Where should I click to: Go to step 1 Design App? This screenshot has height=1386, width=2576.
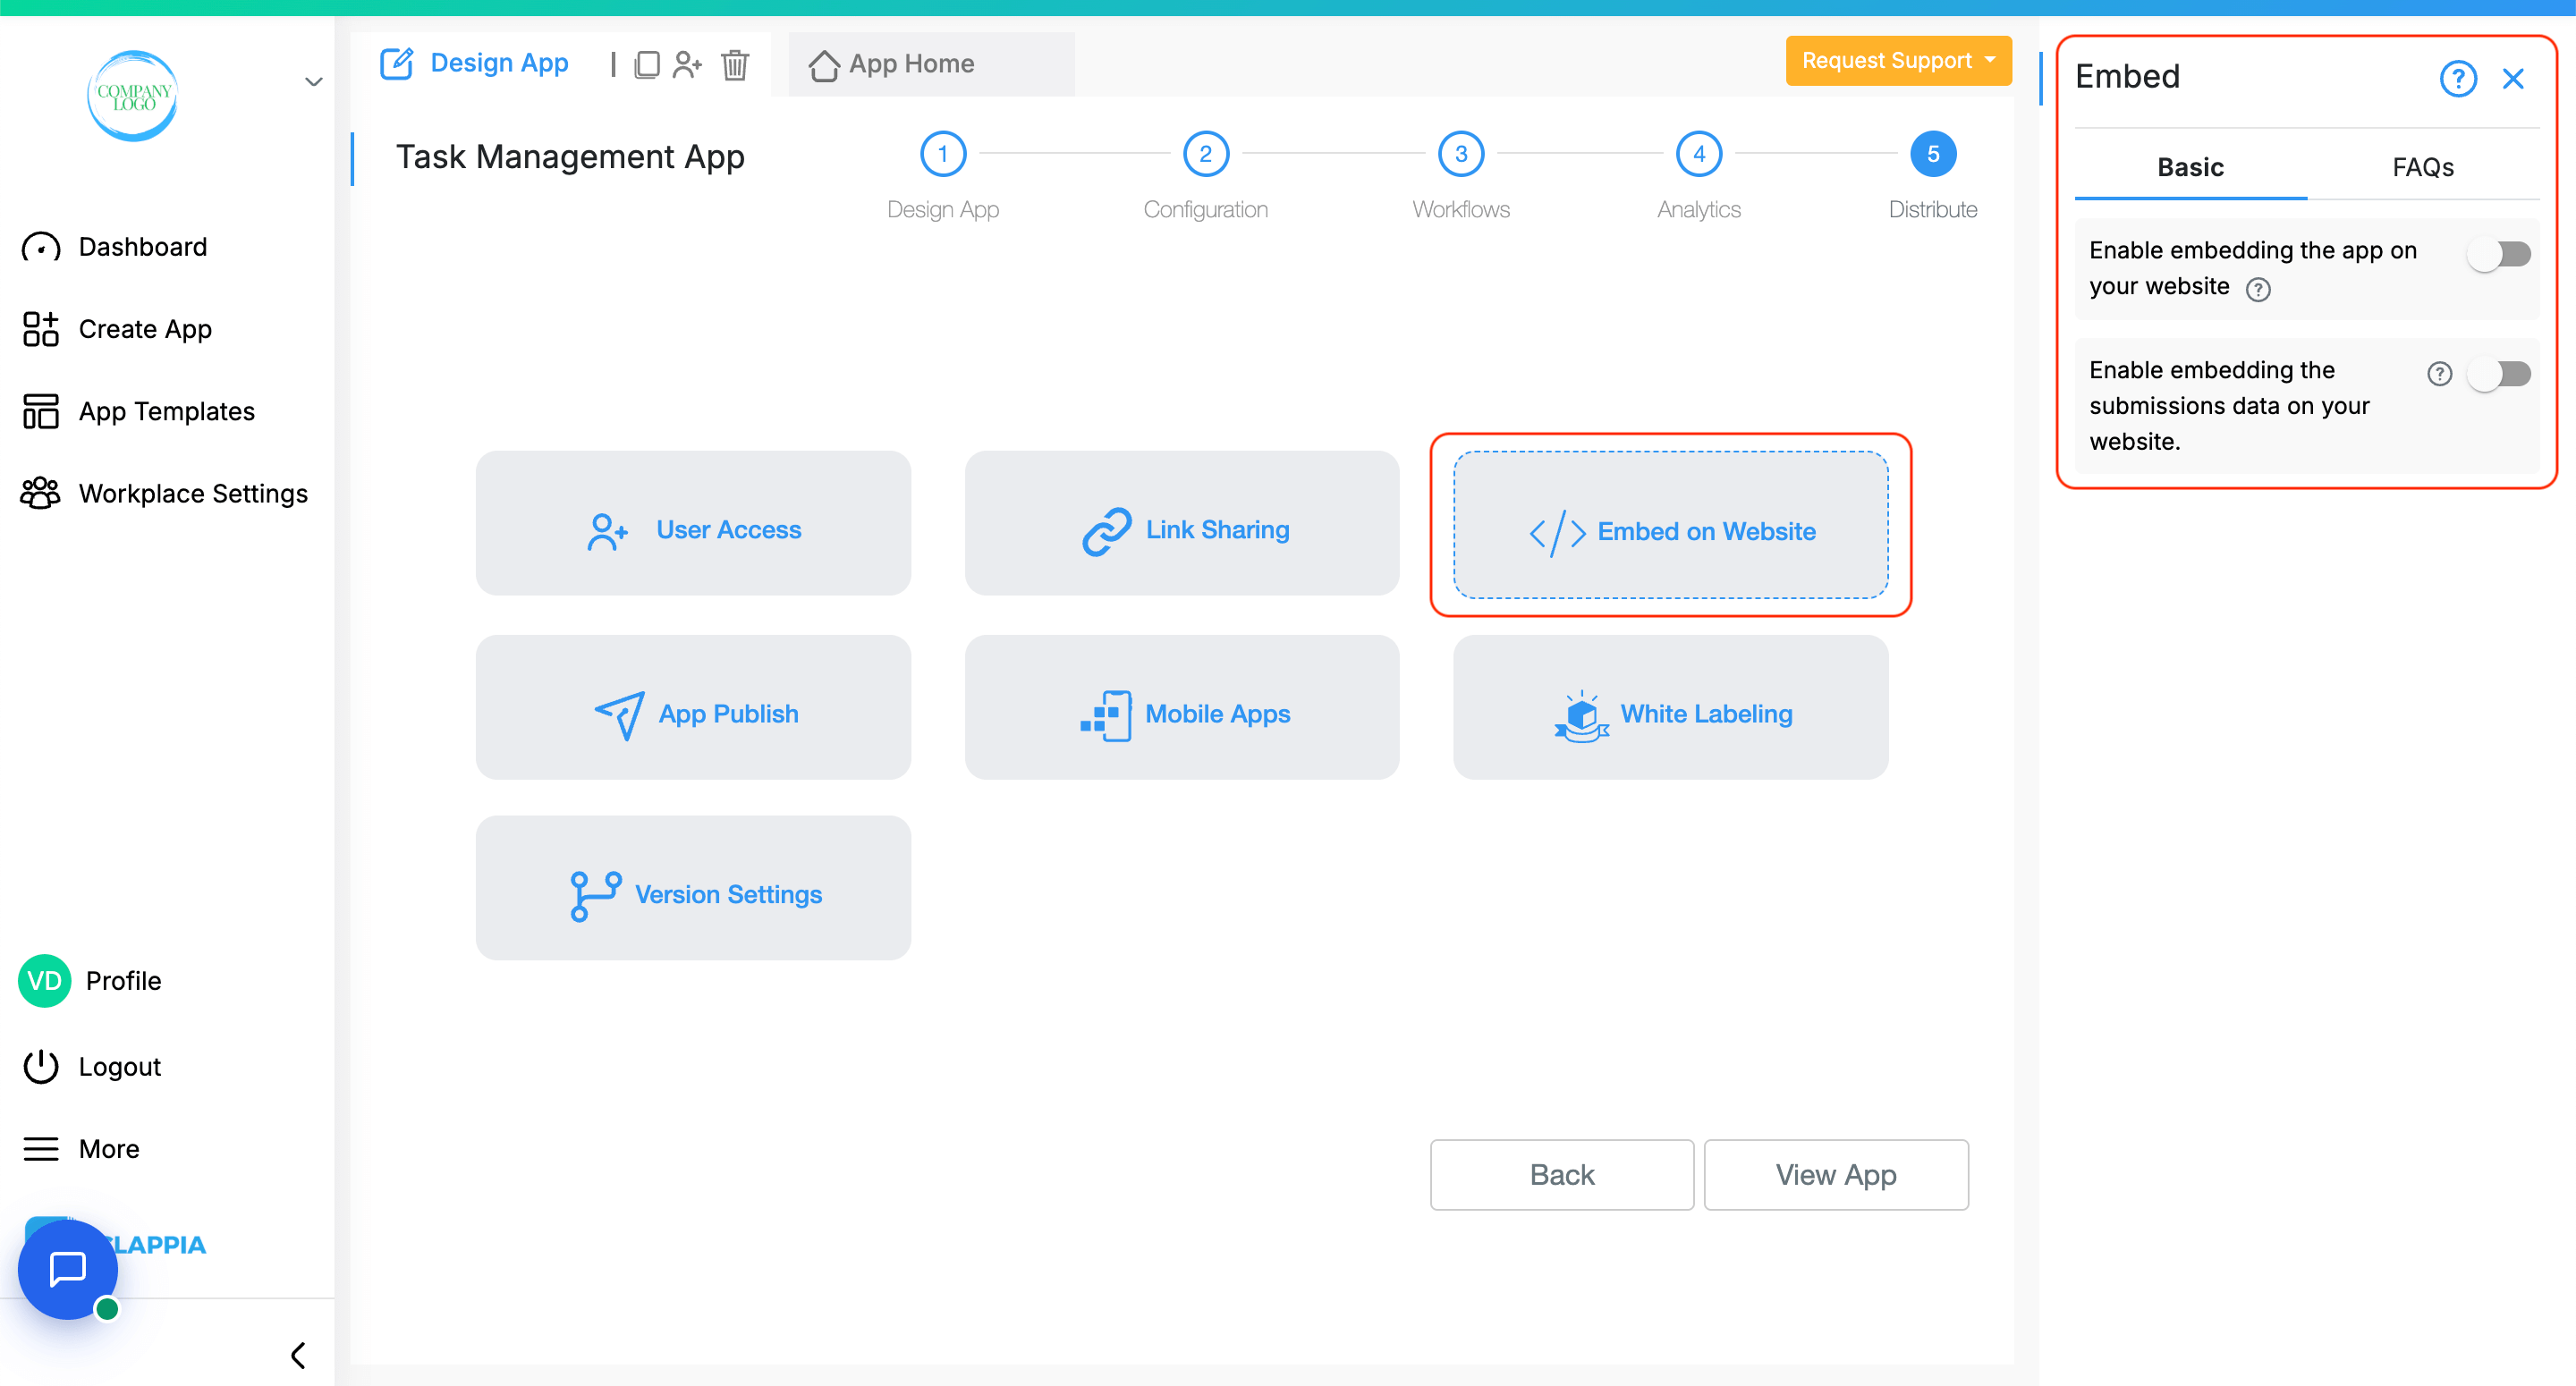pyautogui.click(x=942, y=154)
